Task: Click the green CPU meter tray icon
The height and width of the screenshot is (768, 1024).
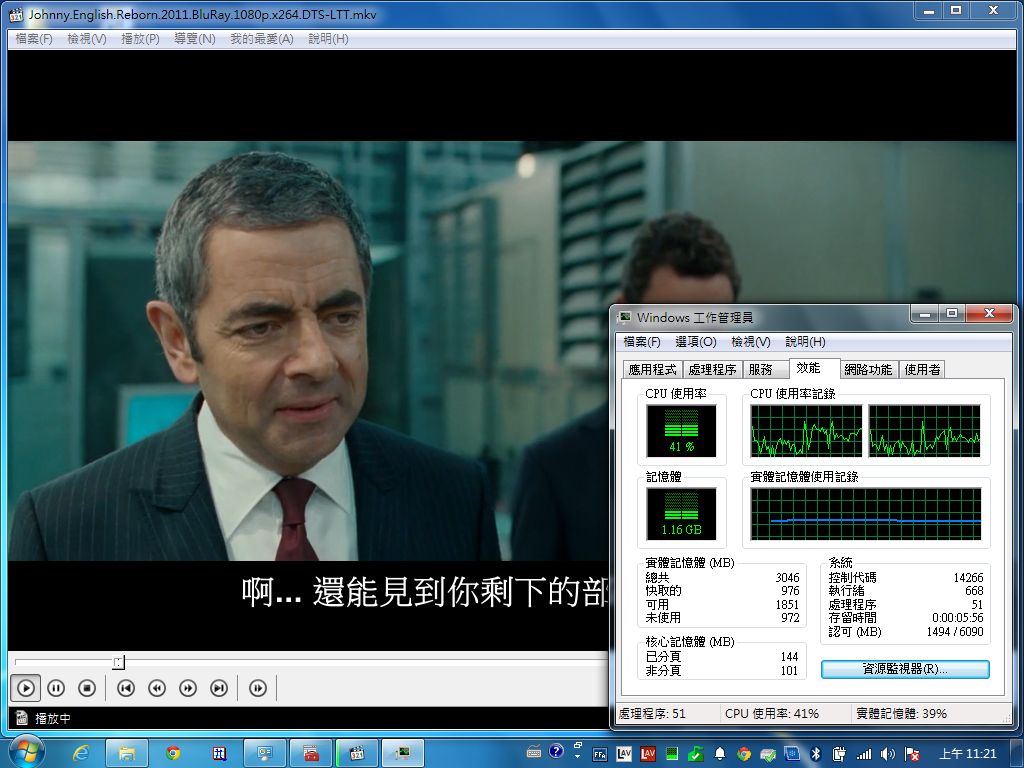Action: tap(672, 754)
